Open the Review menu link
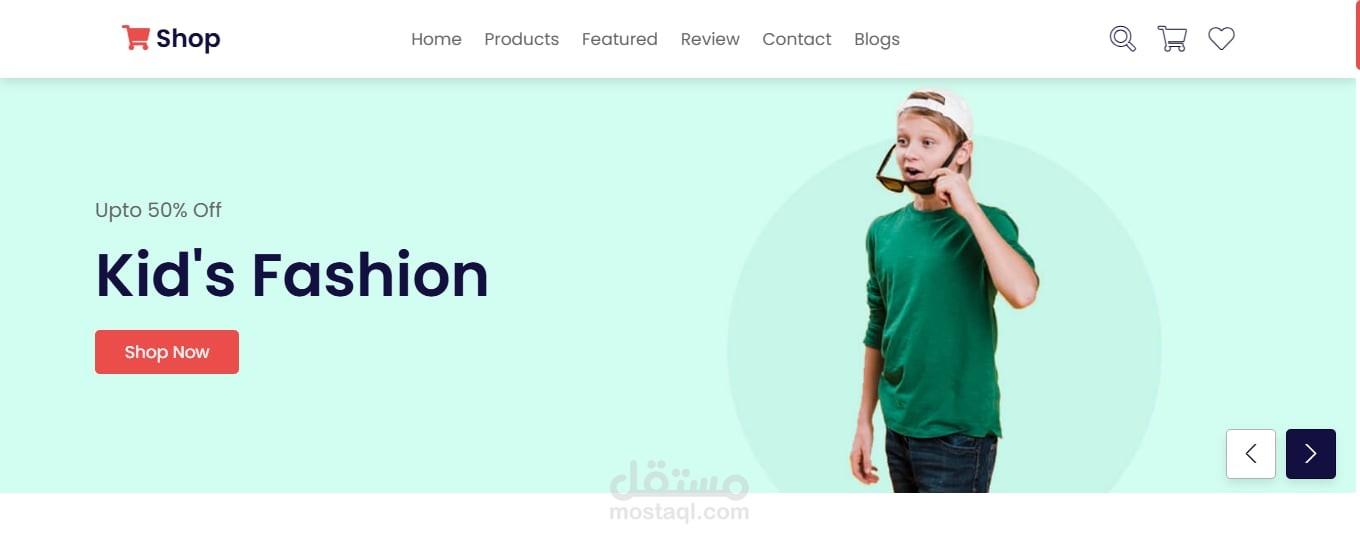Viewport: 1360px width, 535px height. pos(710,39)
